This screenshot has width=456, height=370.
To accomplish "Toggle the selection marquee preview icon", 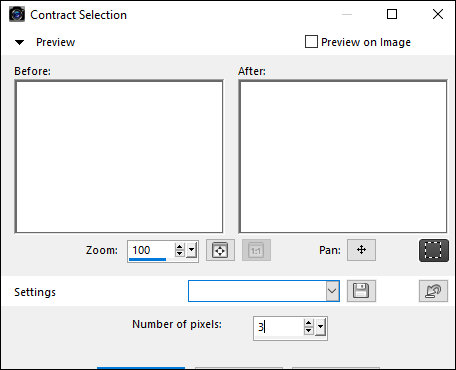I will coord(434,250).
